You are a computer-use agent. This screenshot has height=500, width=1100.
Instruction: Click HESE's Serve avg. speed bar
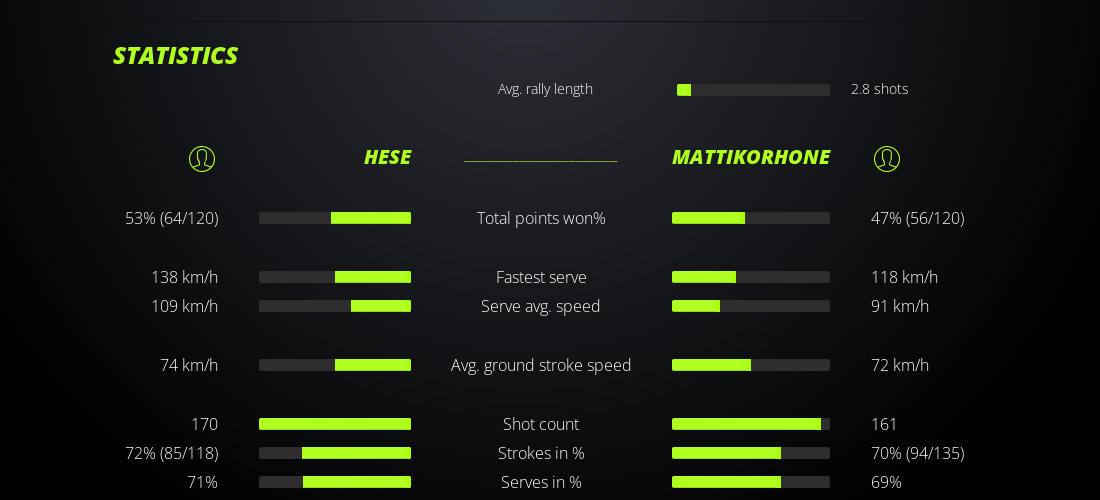335,306
